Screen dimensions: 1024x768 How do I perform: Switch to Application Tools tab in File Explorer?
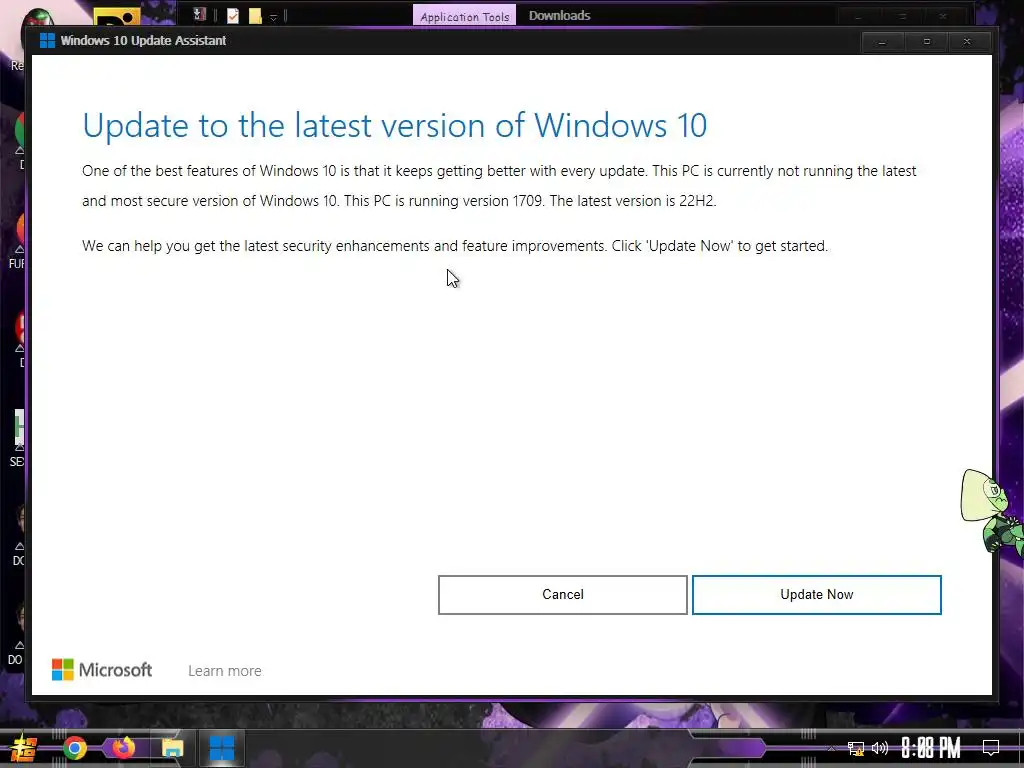[x=464, y=16]
